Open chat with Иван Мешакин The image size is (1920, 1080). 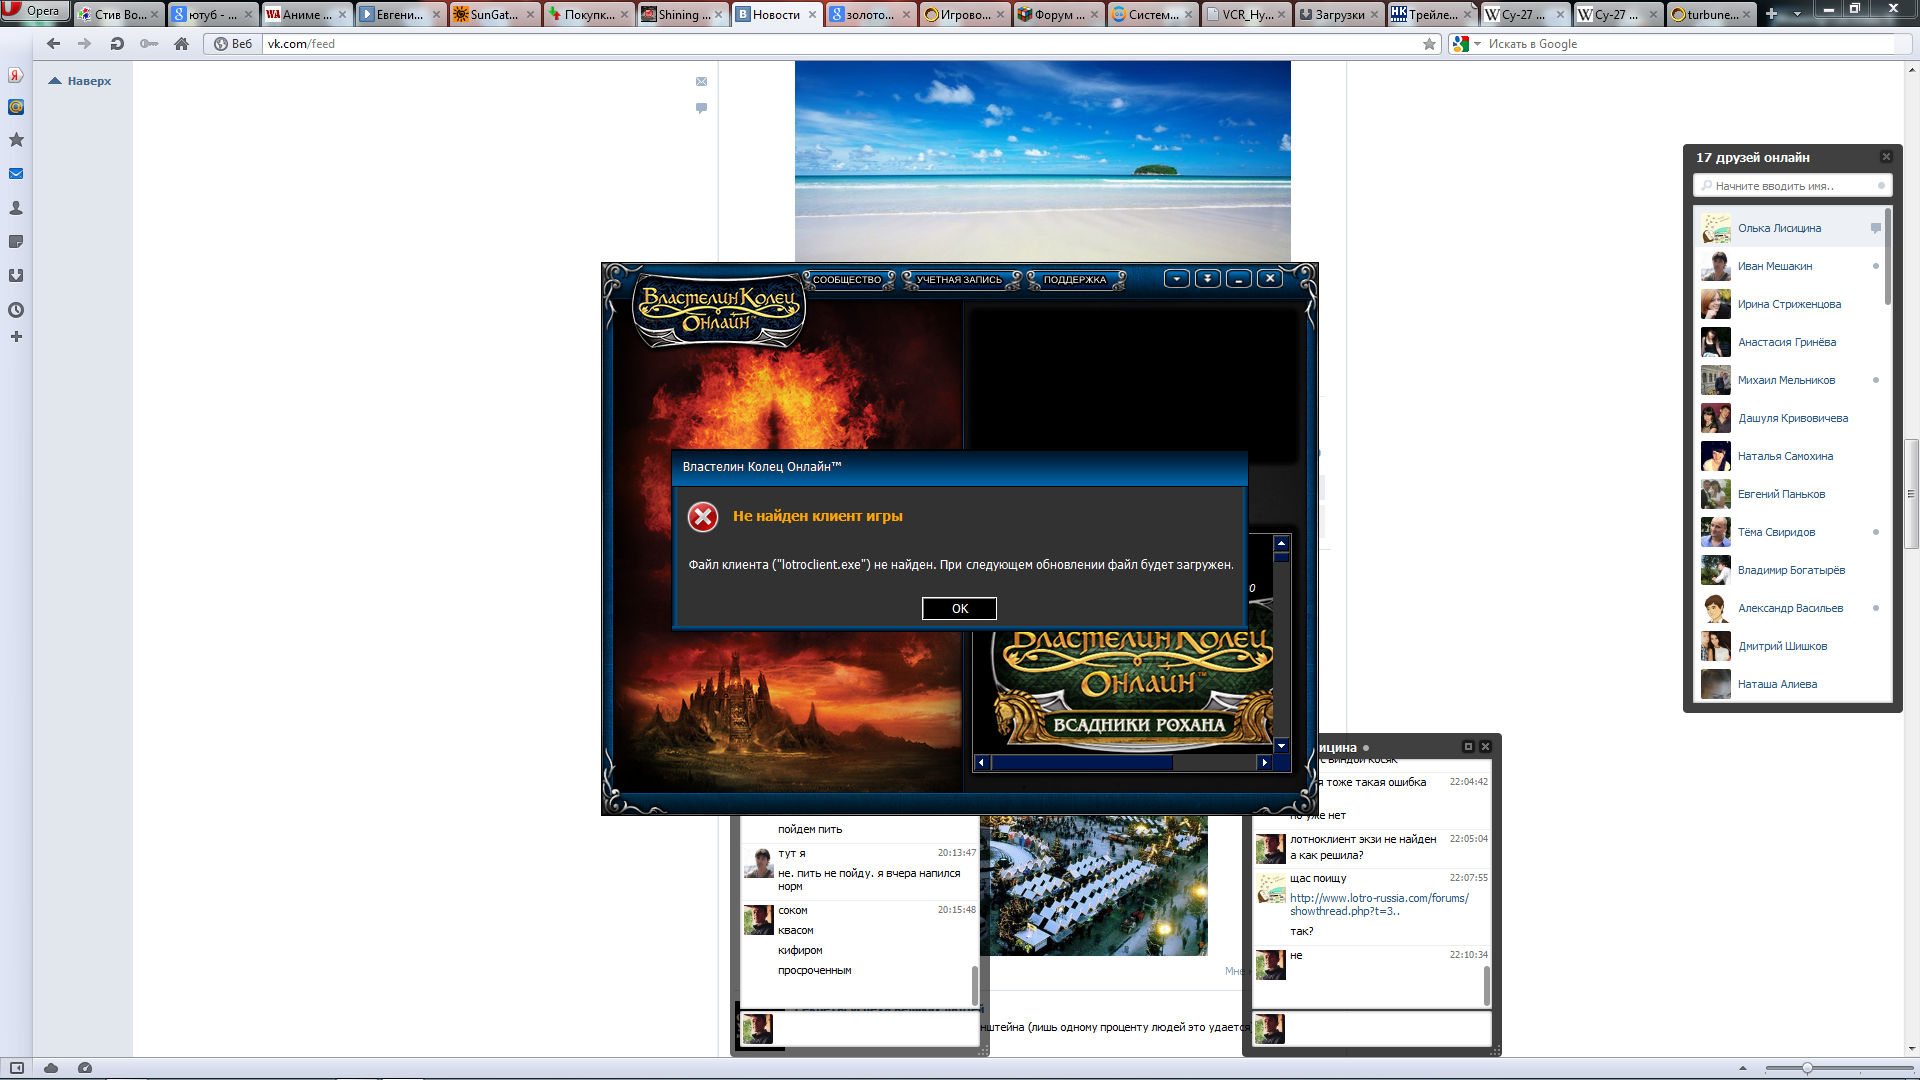tap(1788, 266)
